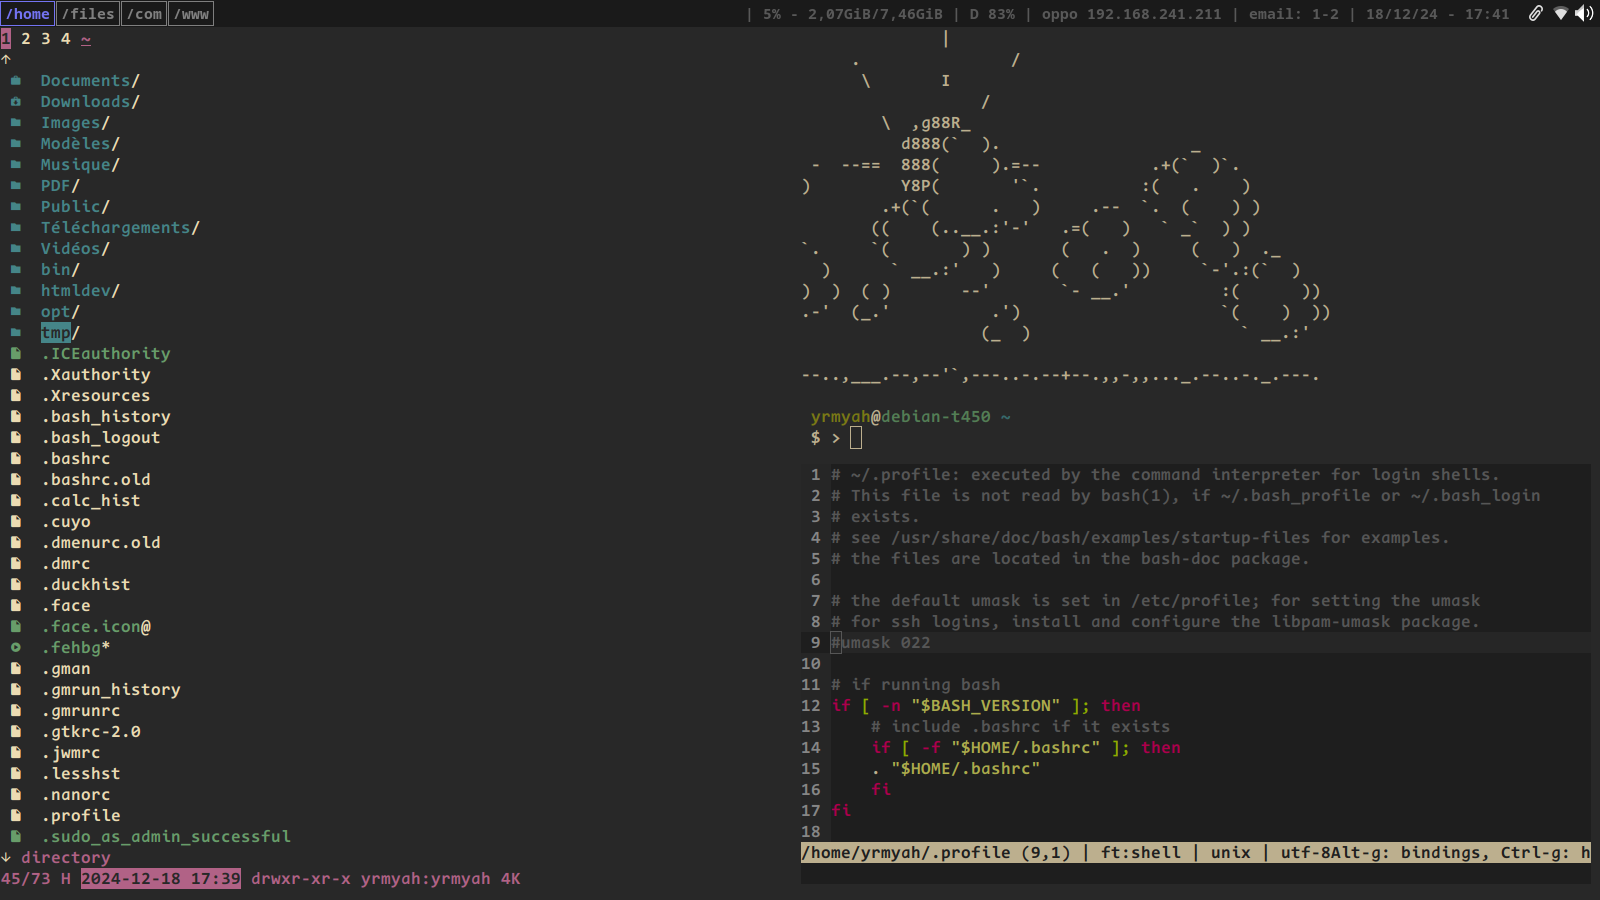Image resolution: width=1600 pixels, height=900 pixels.
Task: Click the shell prompt input cursor
Action: [x=856, y=438]
